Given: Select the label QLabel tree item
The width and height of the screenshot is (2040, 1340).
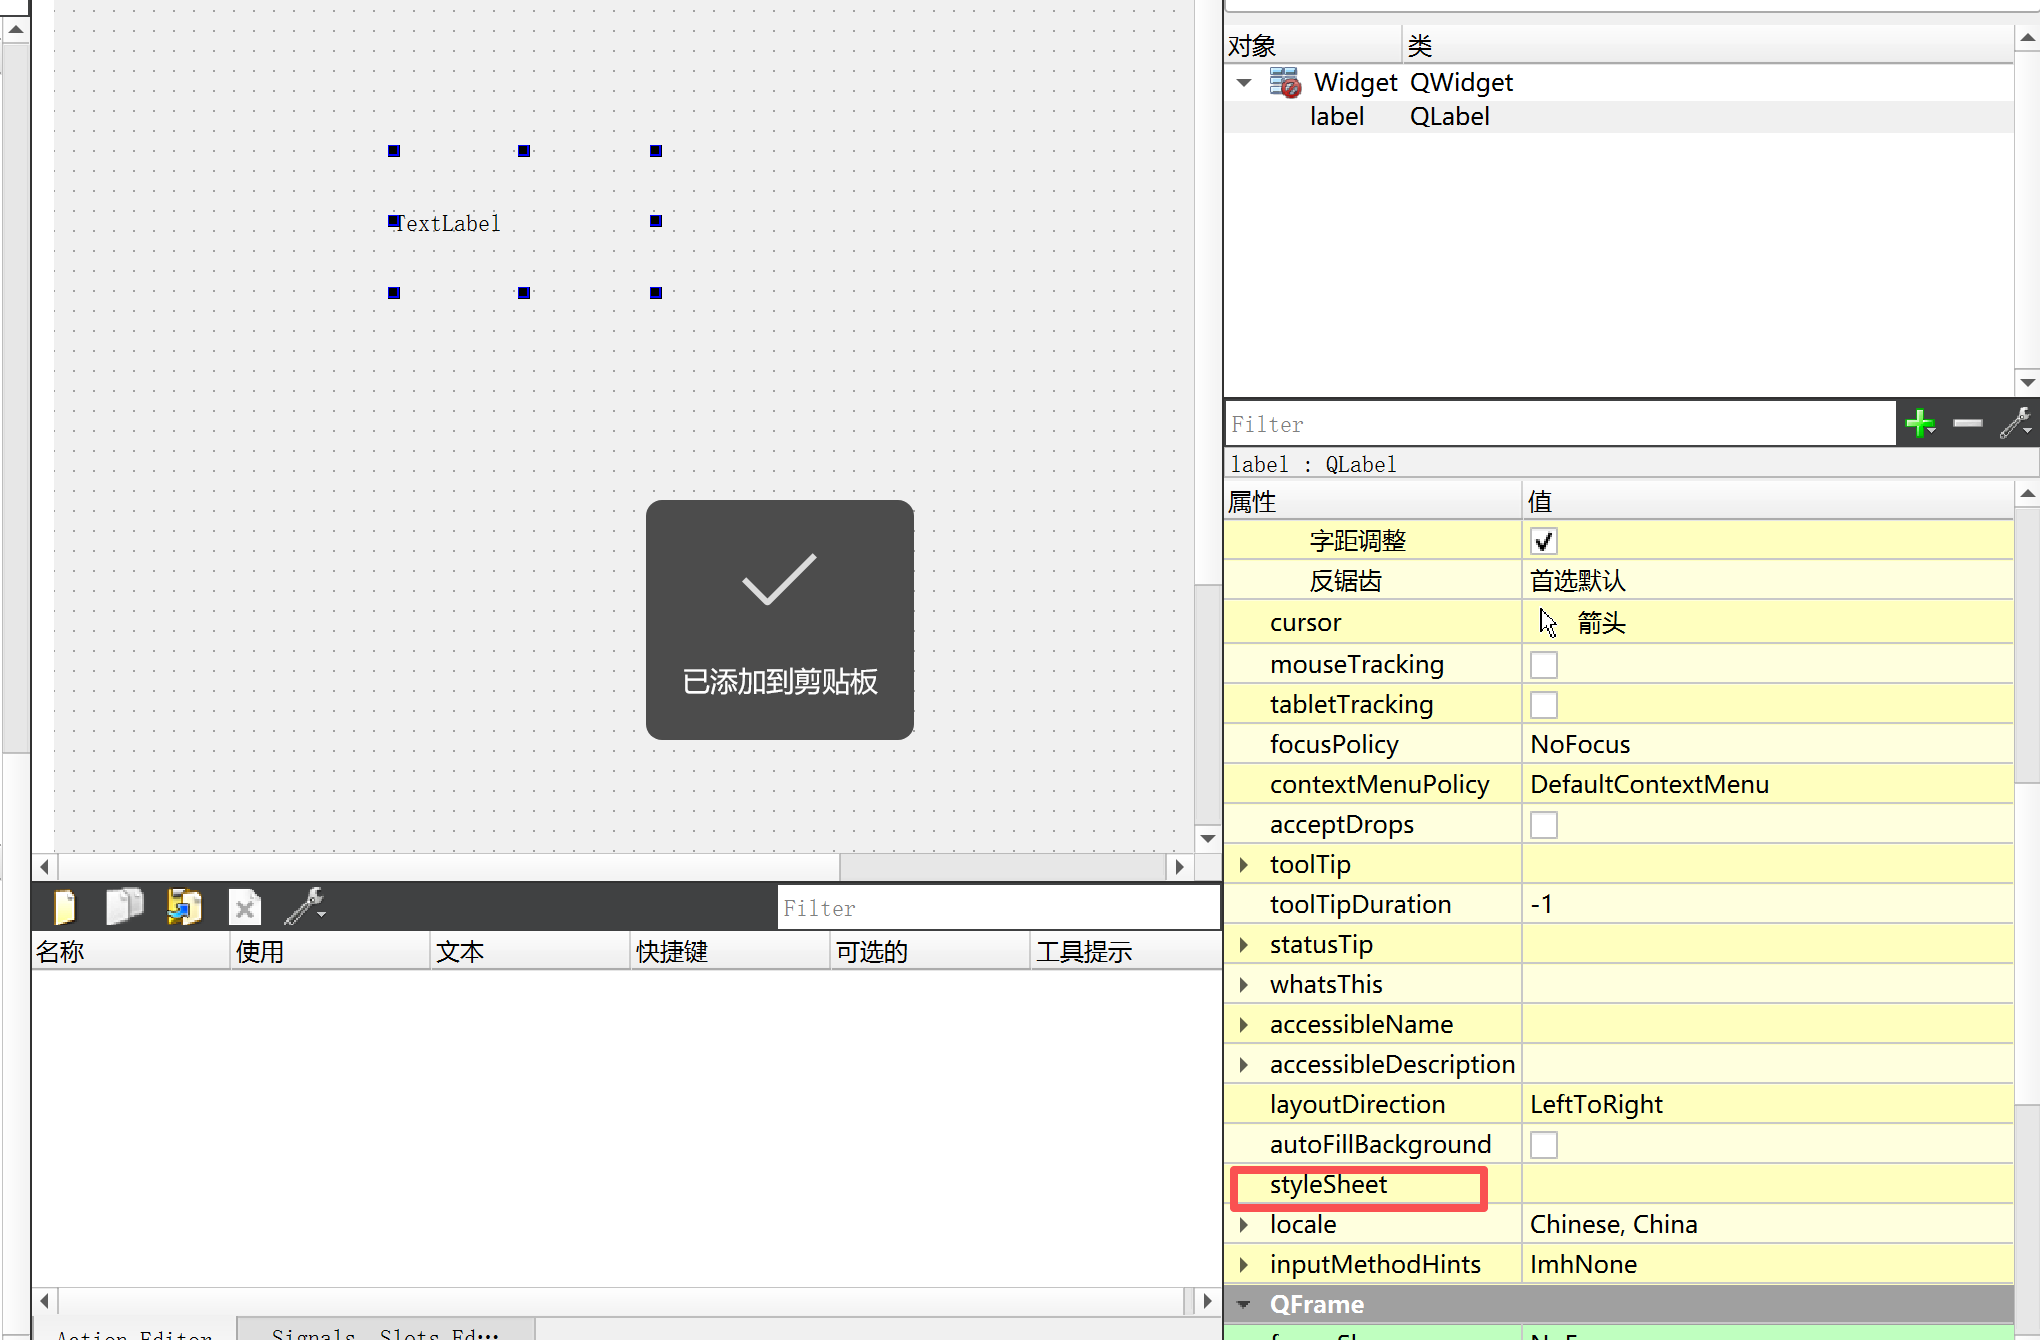Looking at the screenshot, I should (x=1337, y=117).
